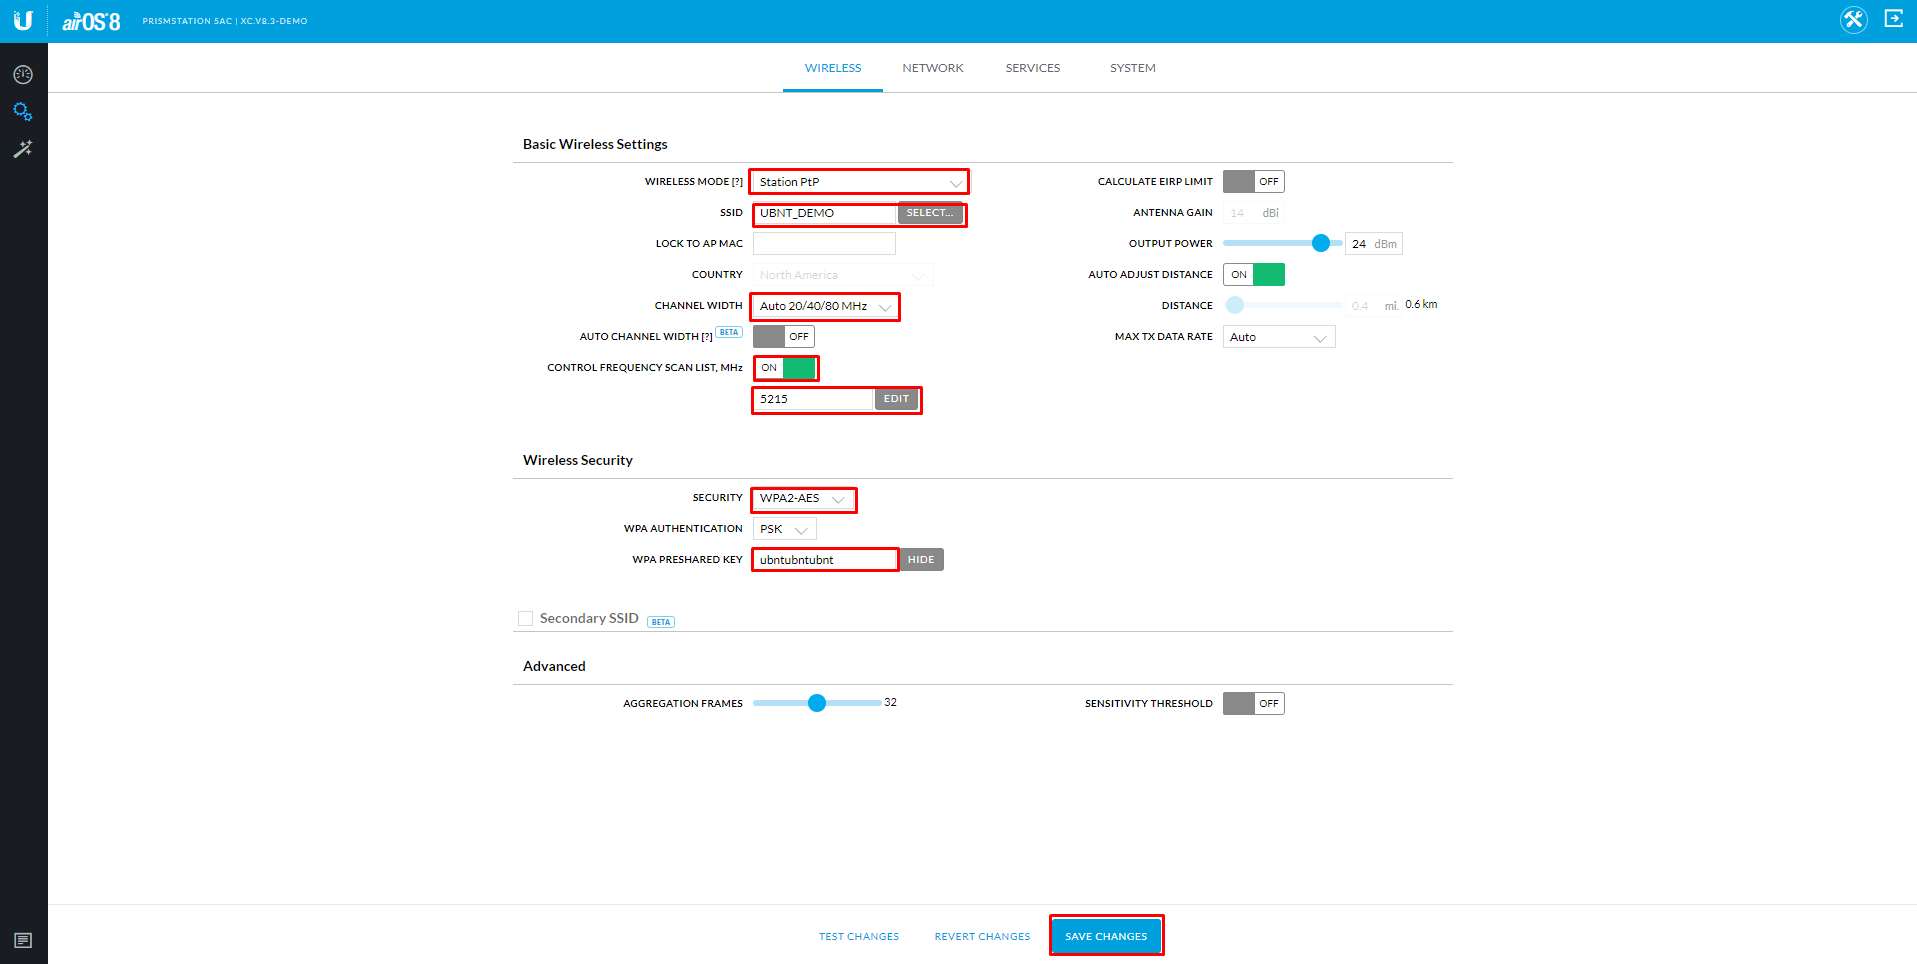
Task: Launch the setup wizard wand icon
Action: pos(23,149)
